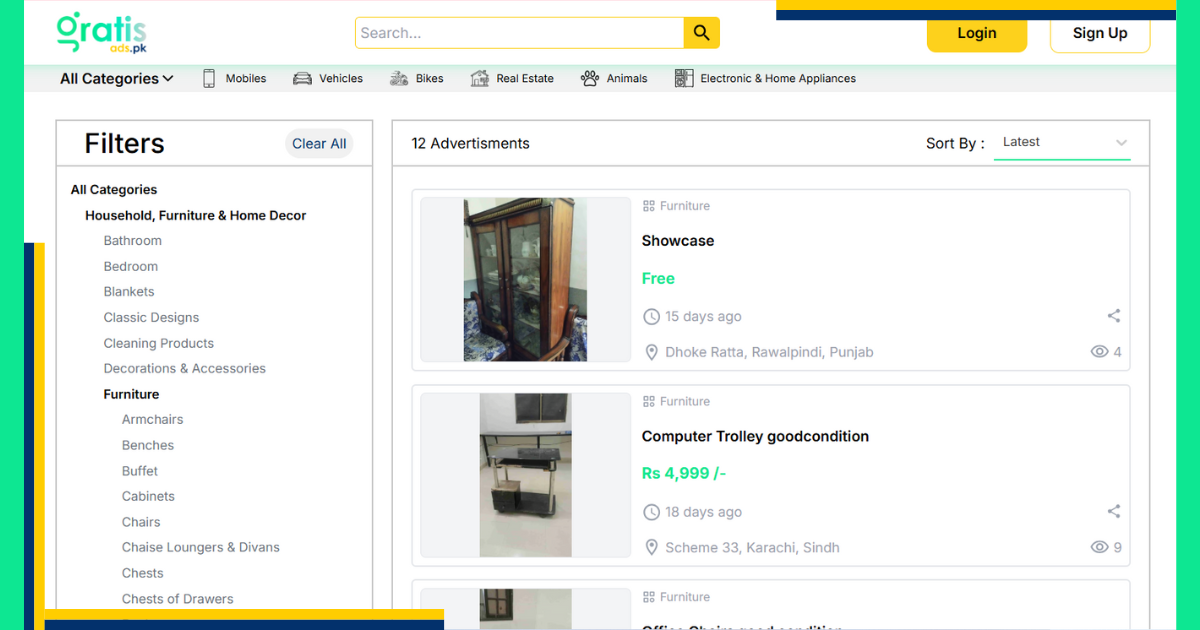
Task: Open the Computer Trolley goodcondition ad title
Action: pos(755,436)
